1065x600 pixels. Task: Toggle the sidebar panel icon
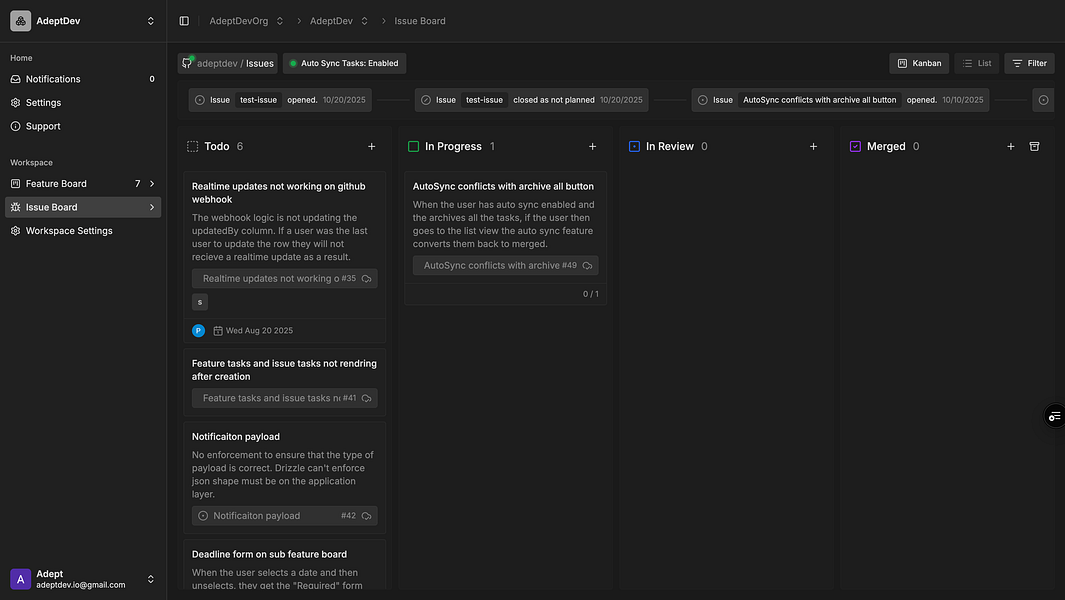[x=184, y=21]
